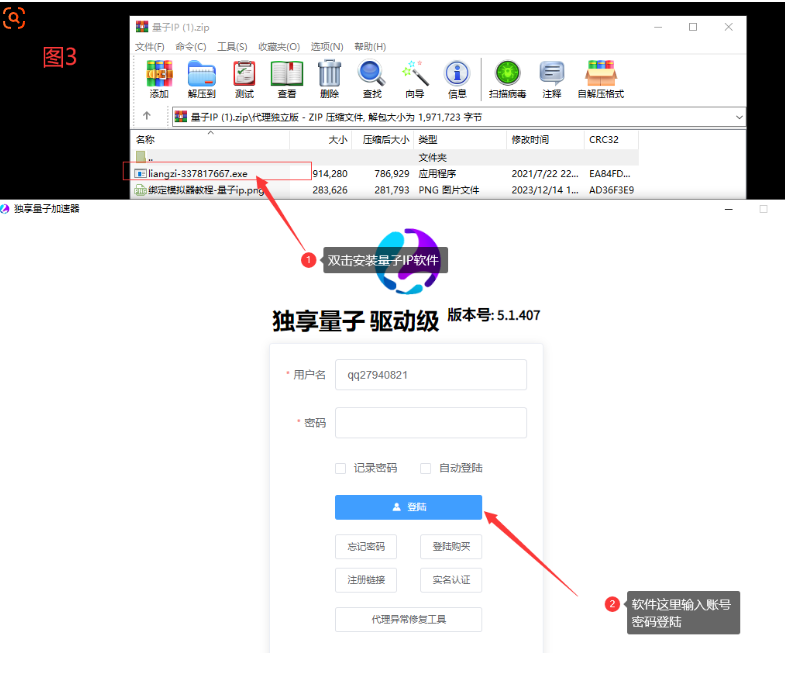Launch the 向导 (Wizard) wand icon

tap(414, 74)
